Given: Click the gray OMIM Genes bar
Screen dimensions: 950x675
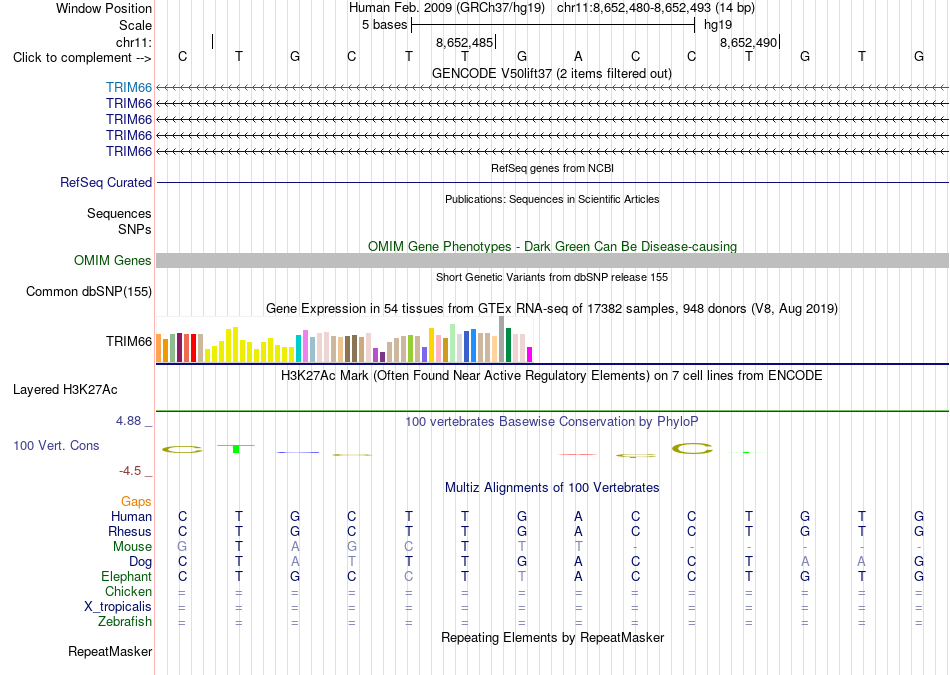Looking at the screenshot, I should pyautogui.click(x=552, y=261).
